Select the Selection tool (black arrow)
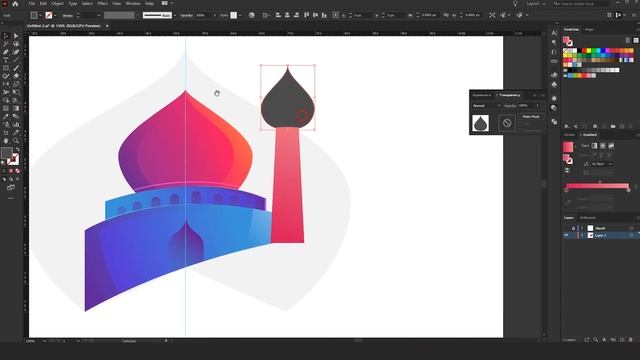The image size is (640, 360). point(6,36)
